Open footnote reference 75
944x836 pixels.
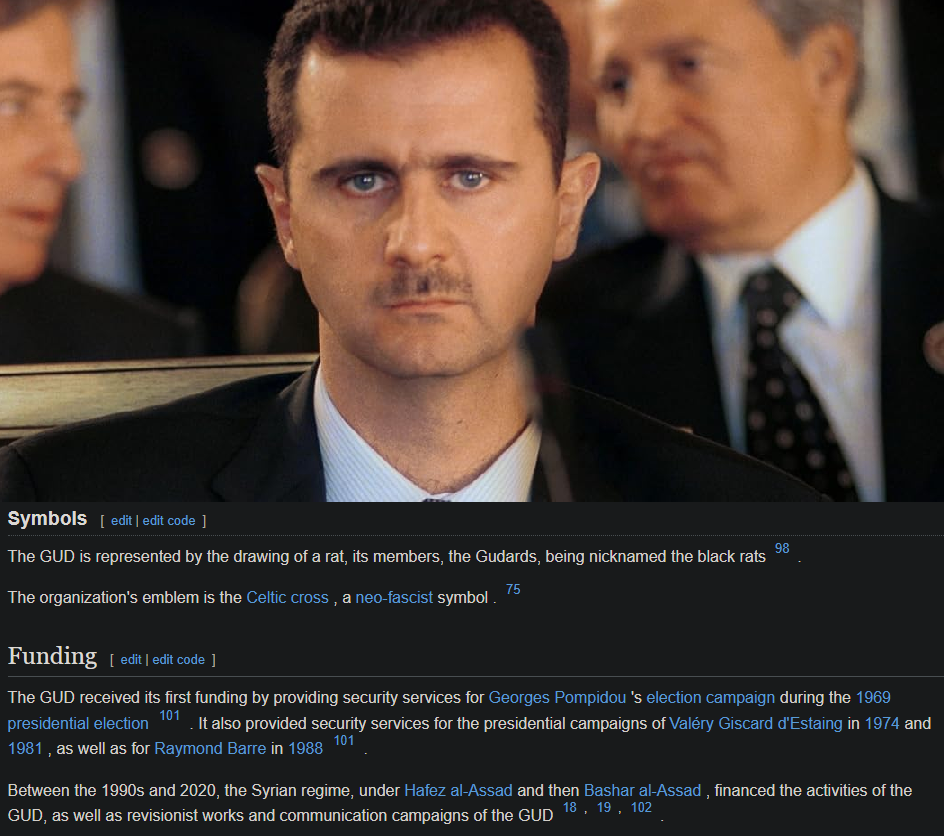point(513,589)
